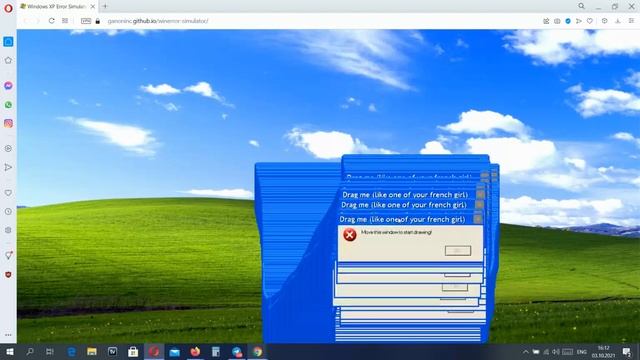Select the Windows XP Error Simulator tab
This screenshot has height=360, width=640.
[x=58, y=7]
